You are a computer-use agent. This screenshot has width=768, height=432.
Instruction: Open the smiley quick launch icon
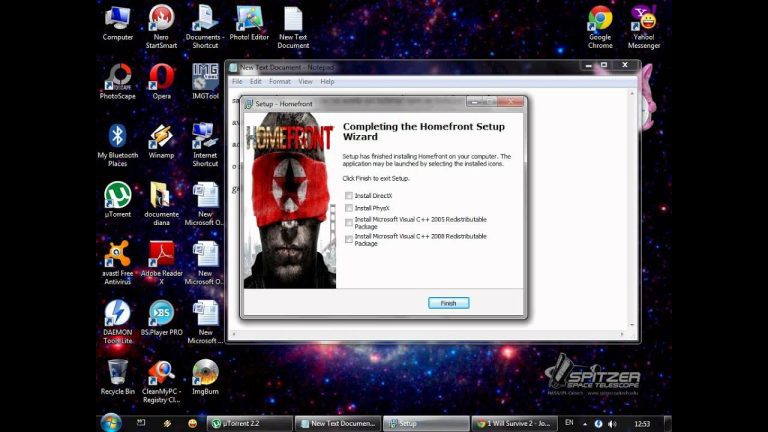pos(192,424)
